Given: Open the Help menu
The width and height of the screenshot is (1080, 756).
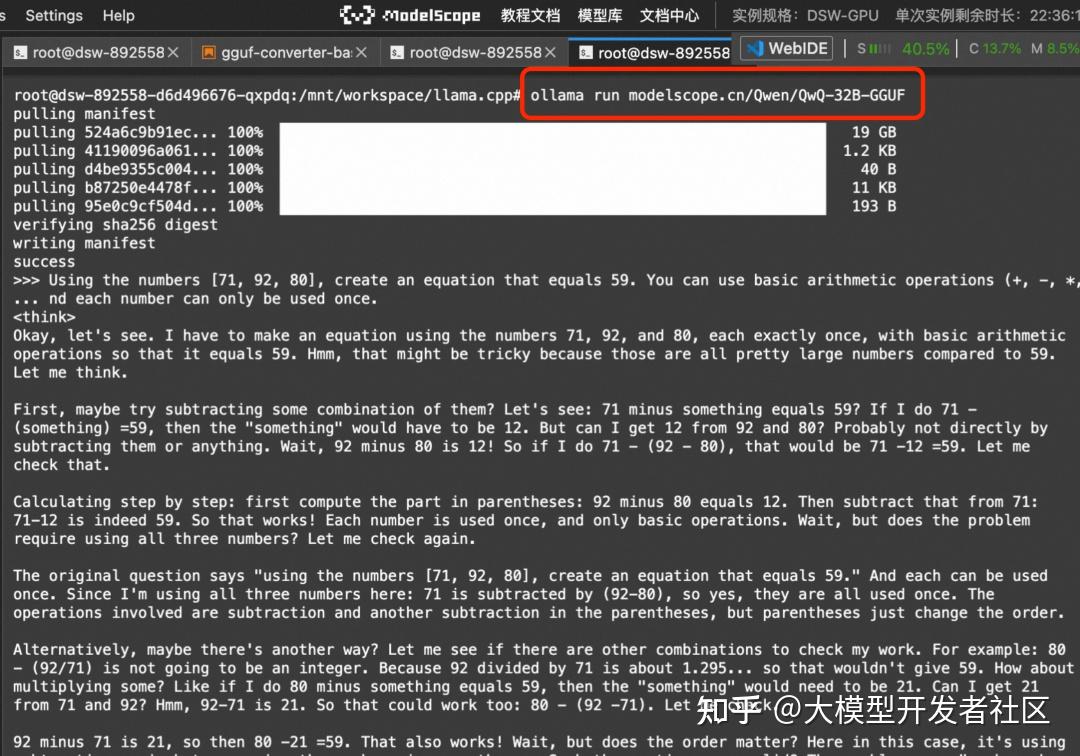Looking at the screenshot, I should 118,15.
